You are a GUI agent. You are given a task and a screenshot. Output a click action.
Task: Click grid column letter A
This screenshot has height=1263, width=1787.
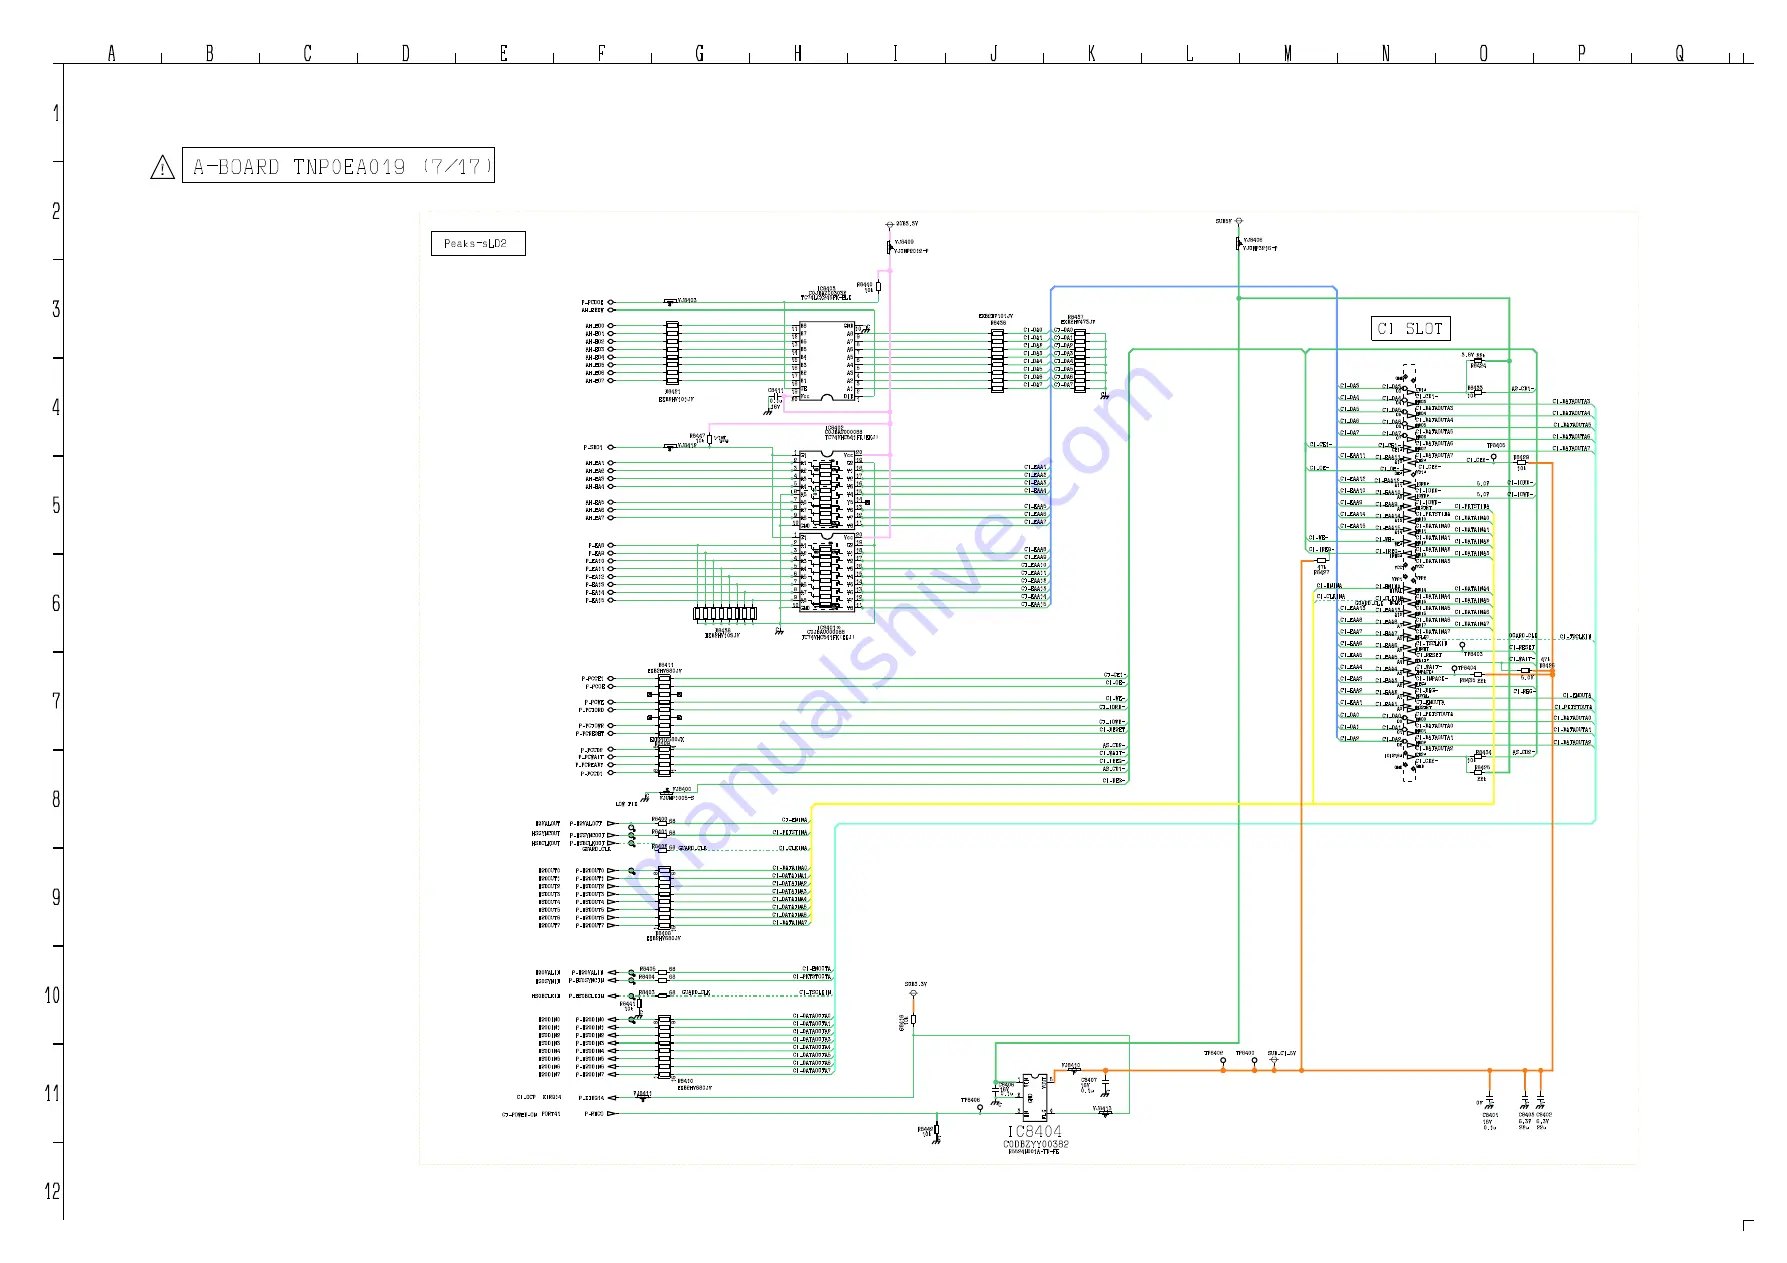(x=112, y=53)
